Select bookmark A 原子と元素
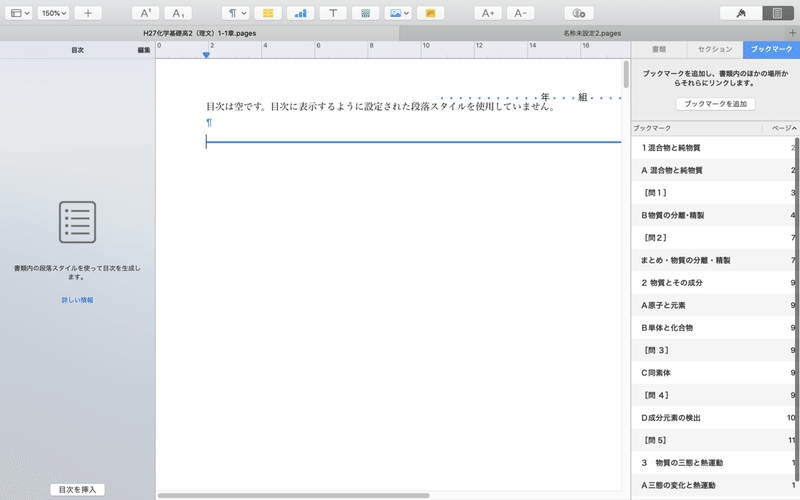This screenshot has height=500, width=800. pyautogui.click(x=715, y=305)
